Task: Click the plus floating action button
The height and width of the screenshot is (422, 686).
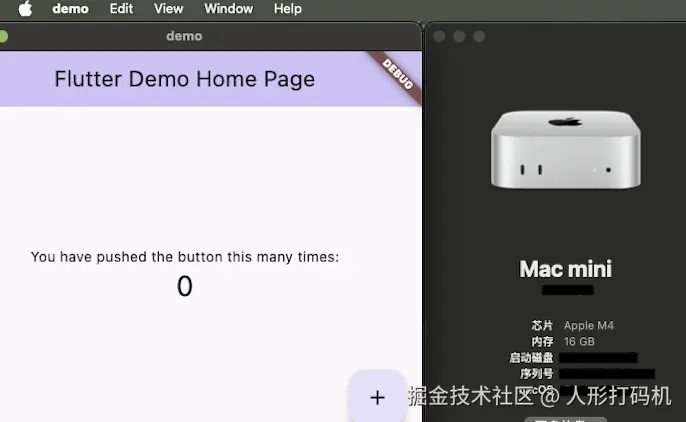Action: click(x=377, y=397)
